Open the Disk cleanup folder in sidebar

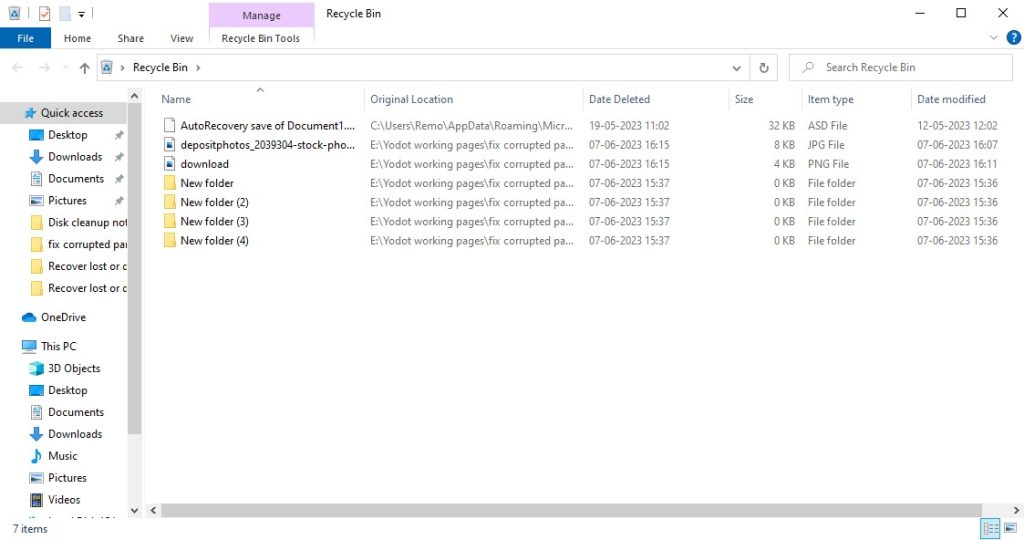click(87, 223)
